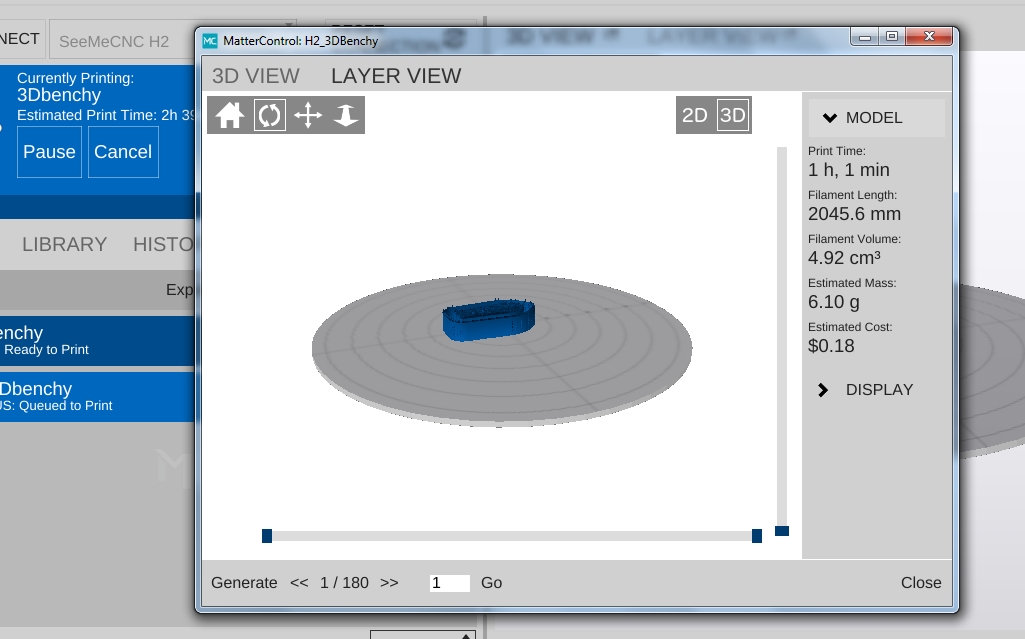This screenshot has width=1025, height=639.
Task: Switch layer view to 2D mode
Action: click(x=694, y=115)
